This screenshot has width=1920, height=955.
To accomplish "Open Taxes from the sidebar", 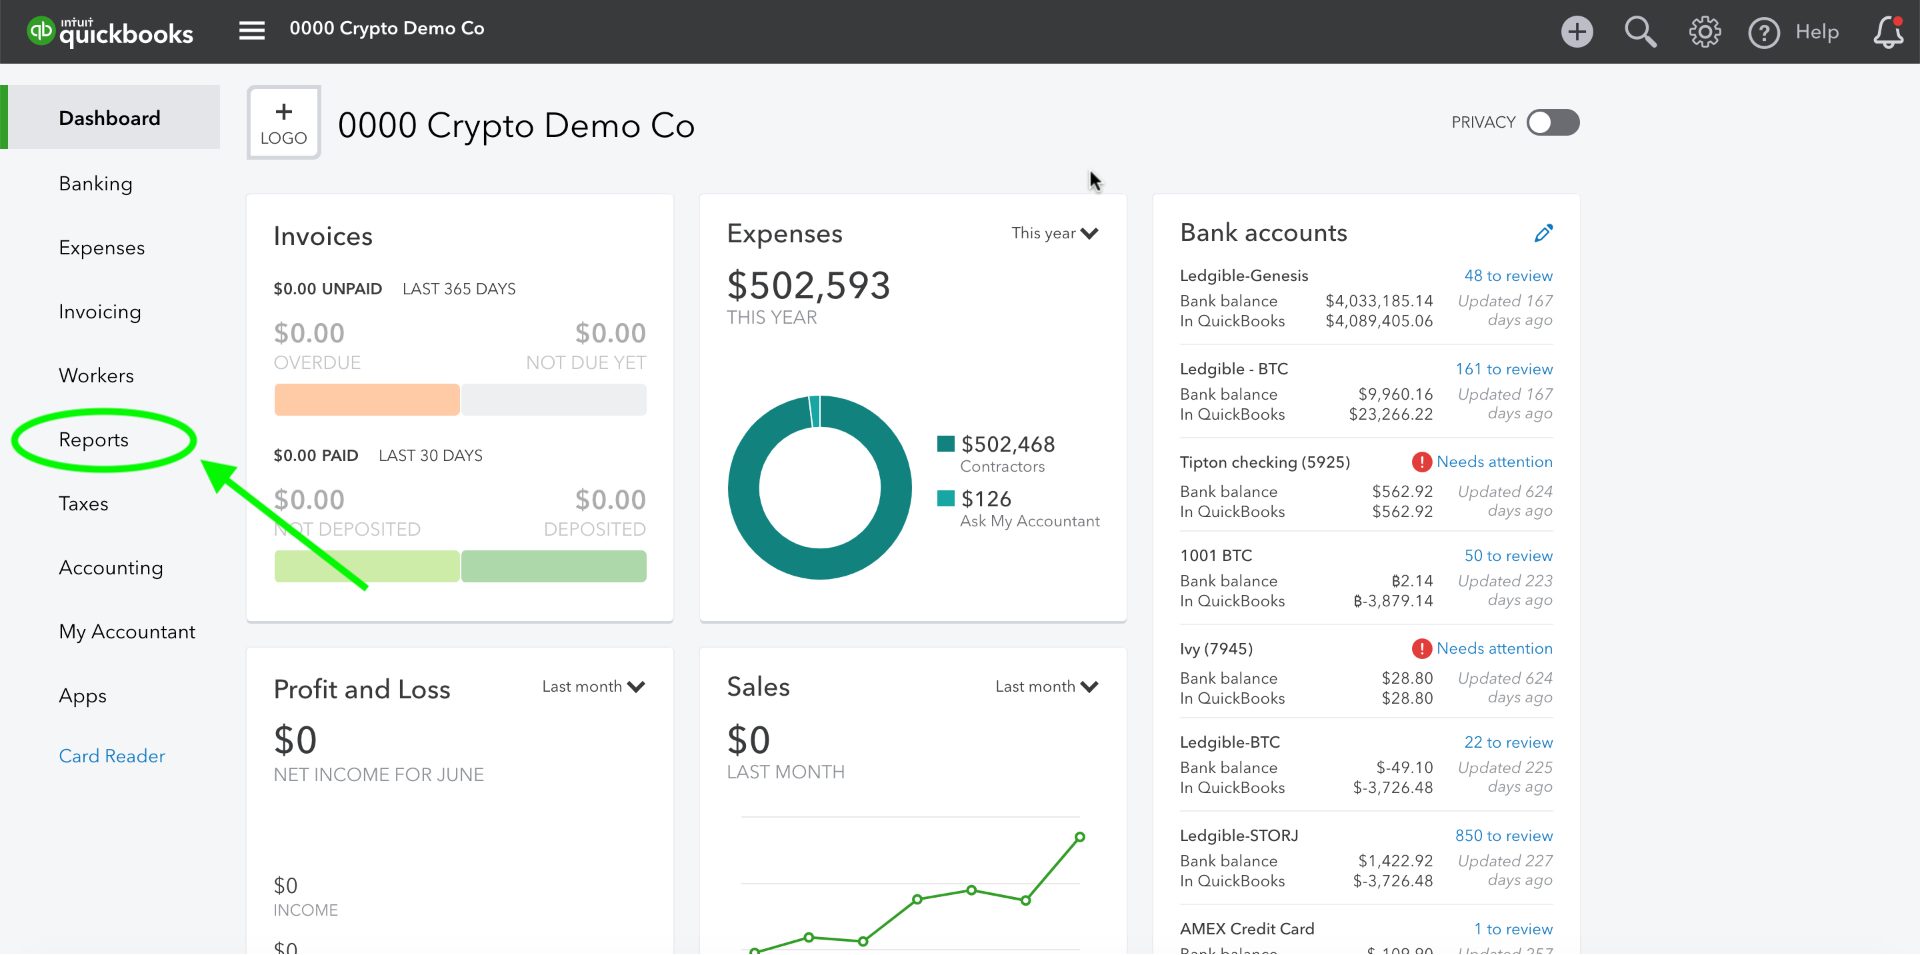I will click(x=84, y=504).
